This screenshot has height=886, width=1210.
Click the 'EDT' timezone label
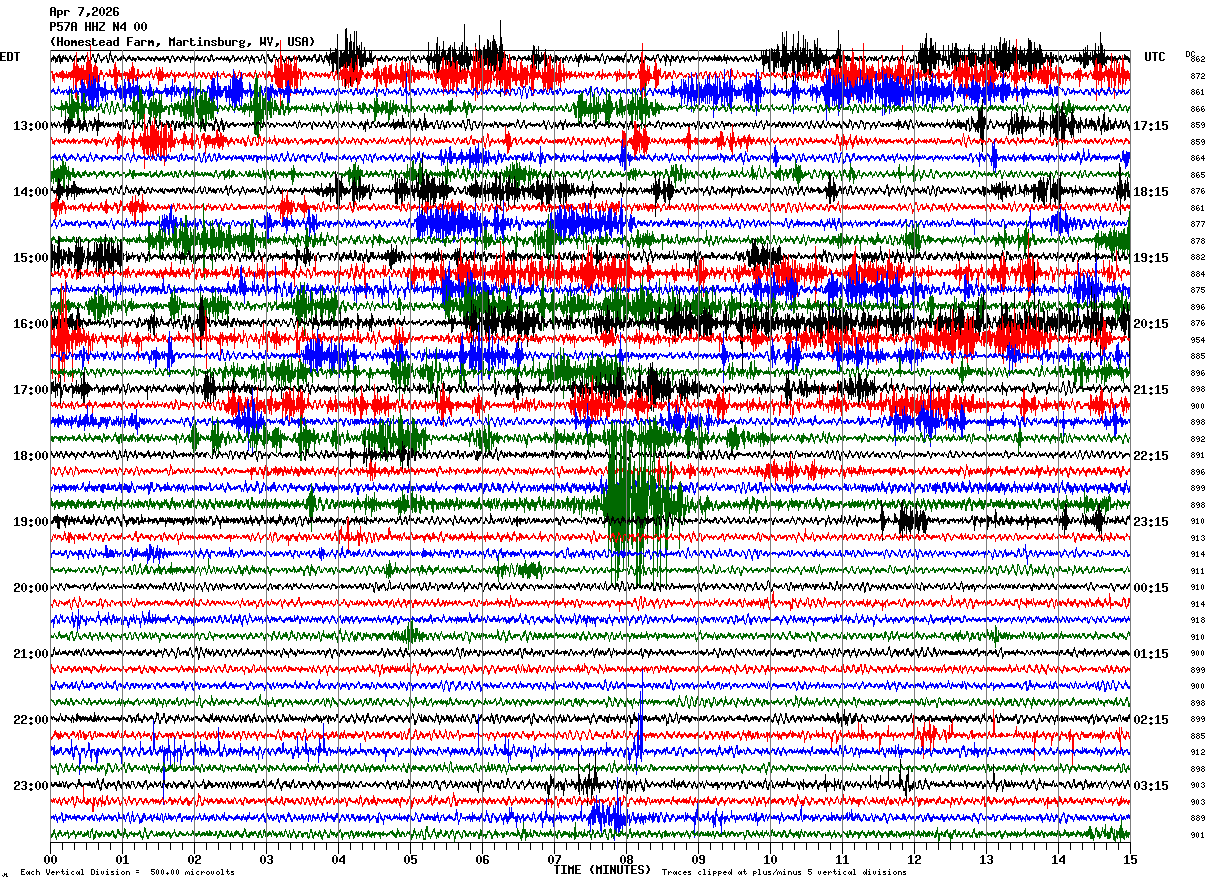click(x=10, y=57)
